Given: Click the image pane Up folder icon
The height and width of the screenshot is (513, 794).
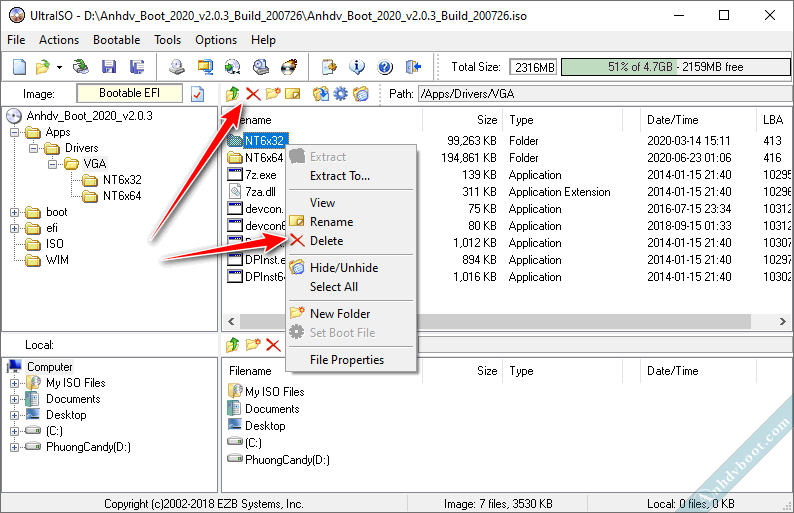Looking at the screenshot, I should pyautogui.click(x=232, y=94).
